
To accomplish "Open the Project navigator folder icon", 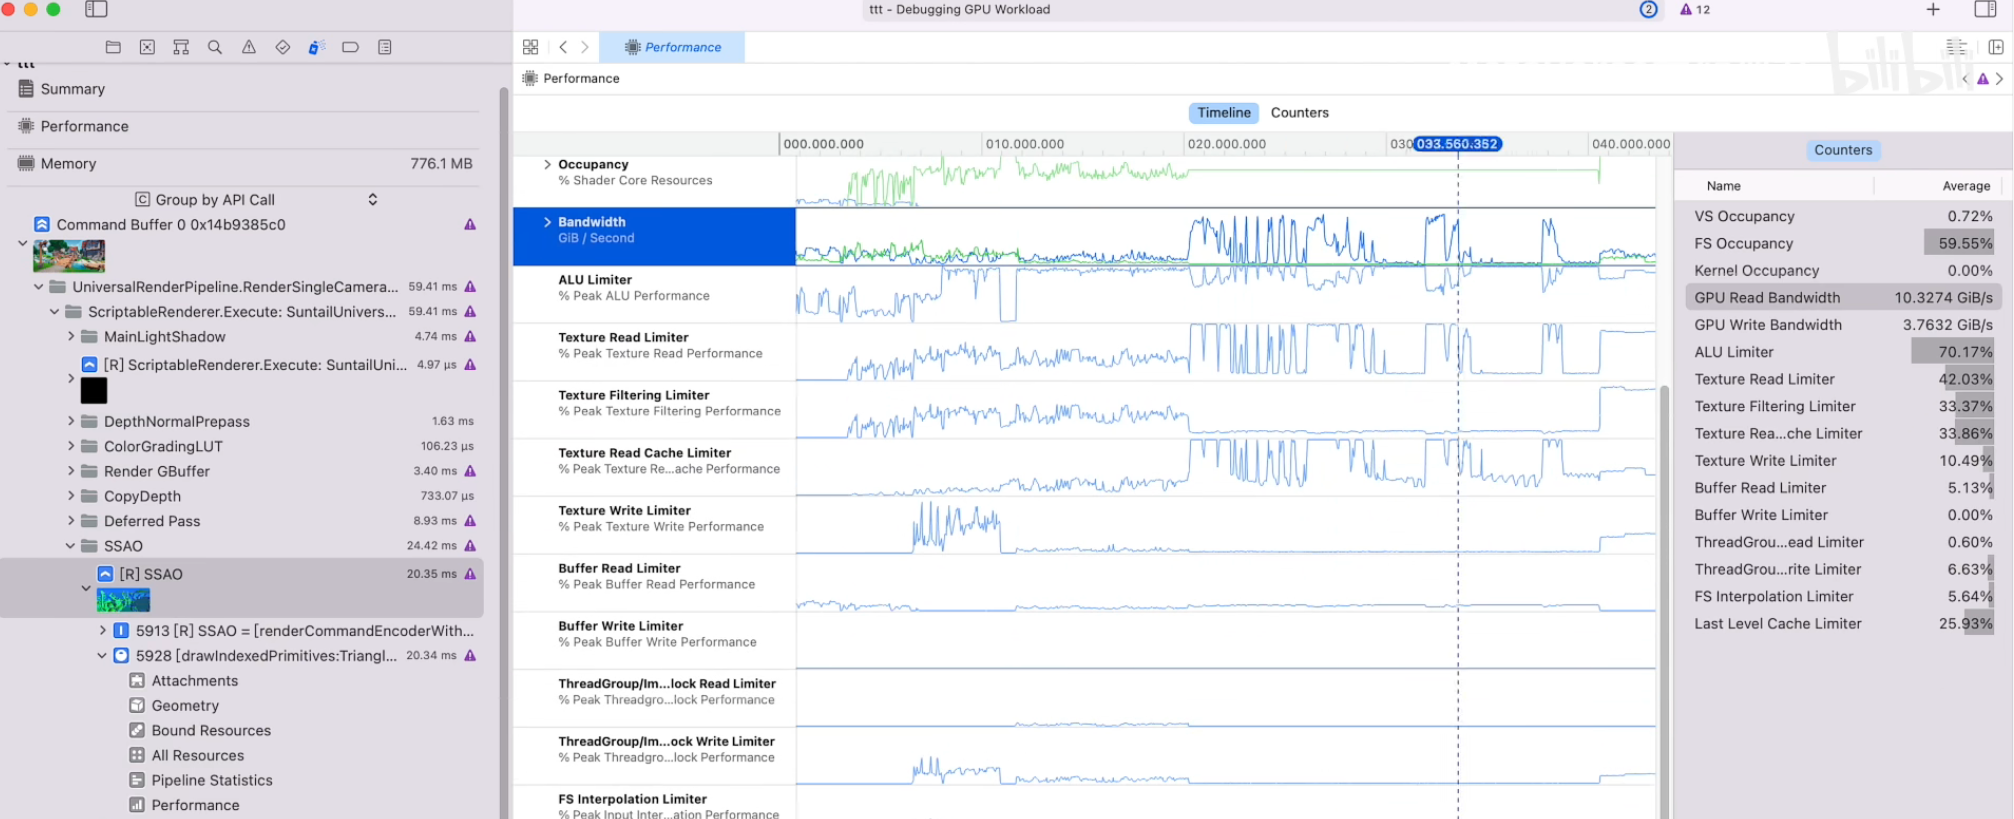I will [113, 47].
